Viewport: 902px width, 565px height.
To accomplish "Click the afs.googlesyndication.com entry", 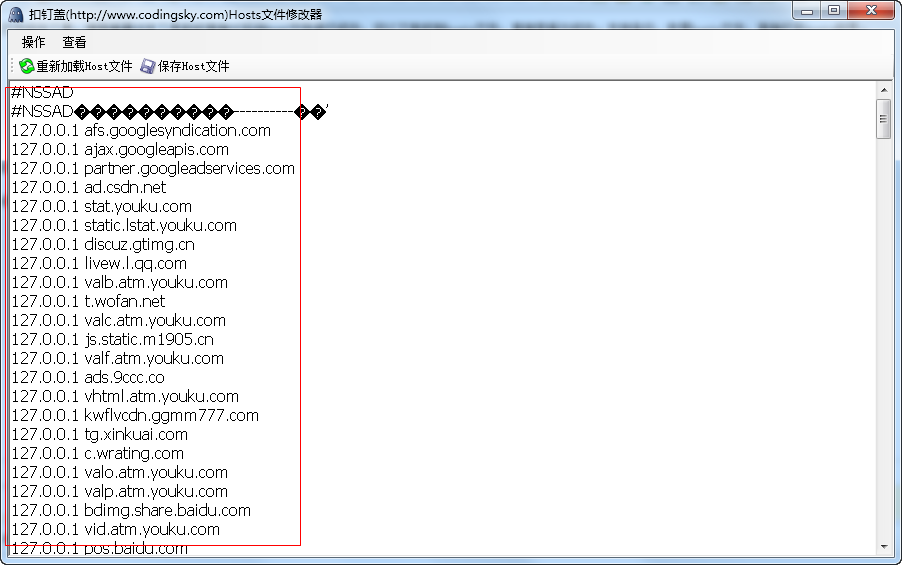I will coord(141,131).
